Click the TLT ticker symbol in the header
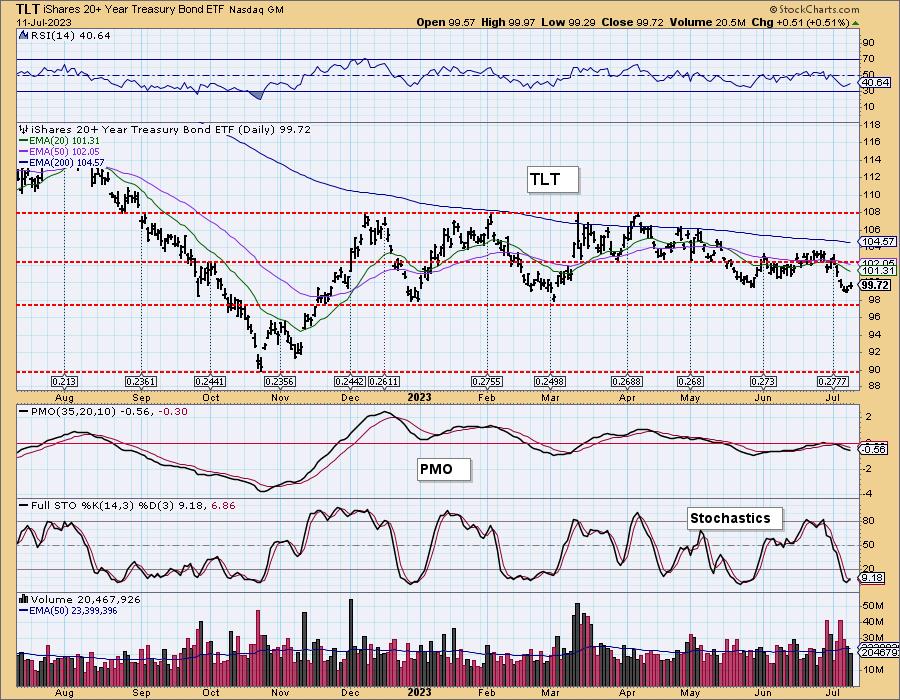The image size is (900, 700). coord(28,9)
